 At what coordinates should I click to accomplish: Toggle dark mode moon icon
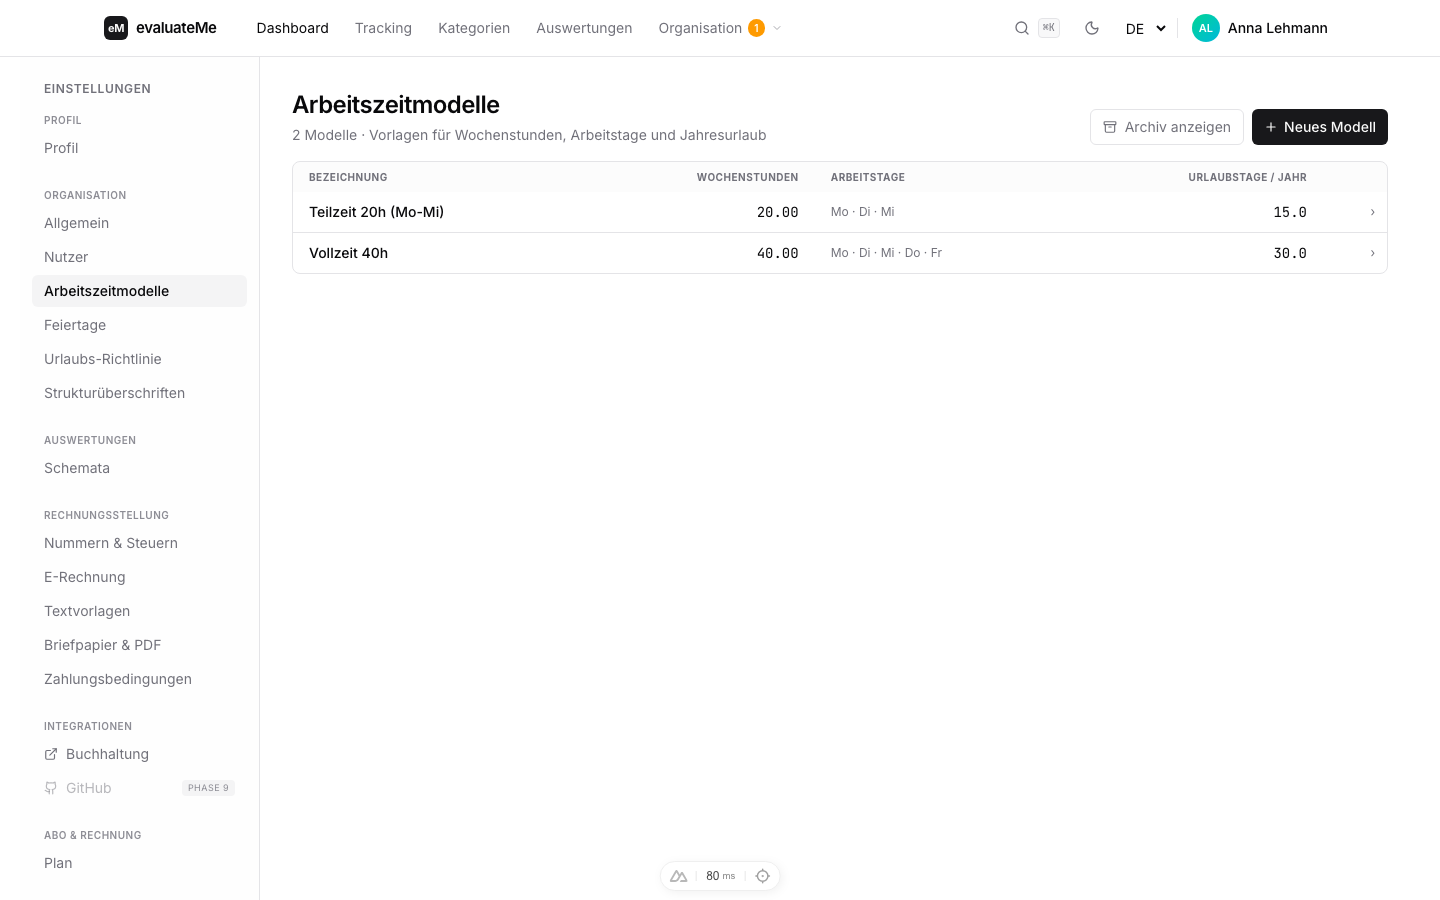coord(1092,28)
